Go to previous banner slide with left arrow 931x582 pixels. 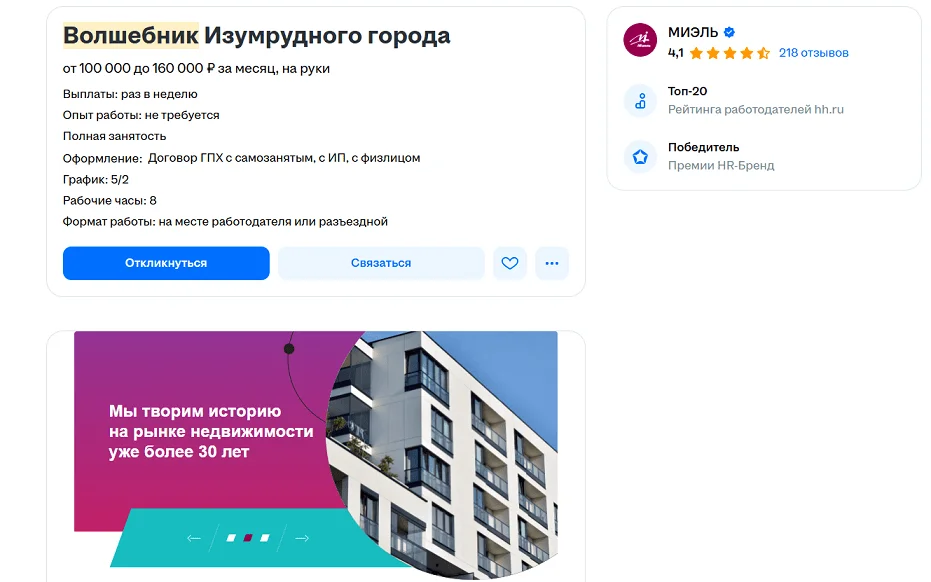(194, 538)
